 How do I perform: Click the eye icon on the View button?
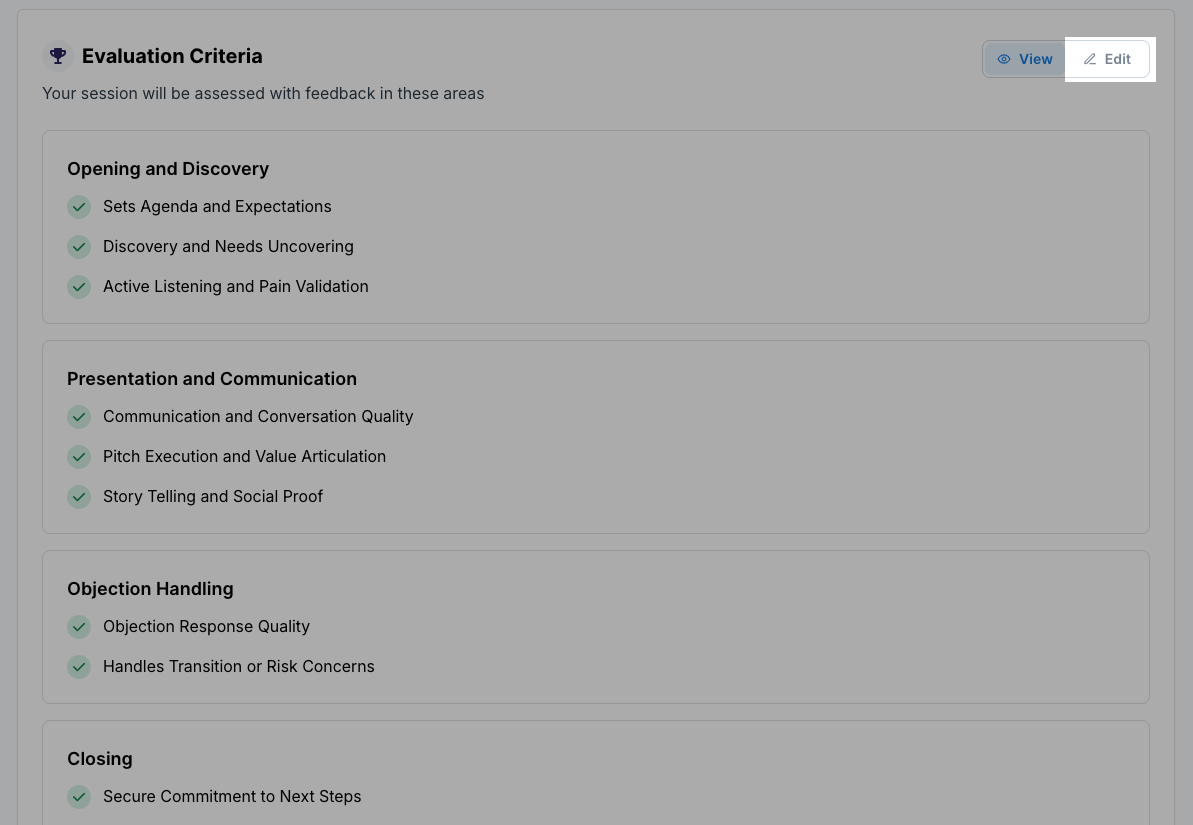[x=1004, y=59]
